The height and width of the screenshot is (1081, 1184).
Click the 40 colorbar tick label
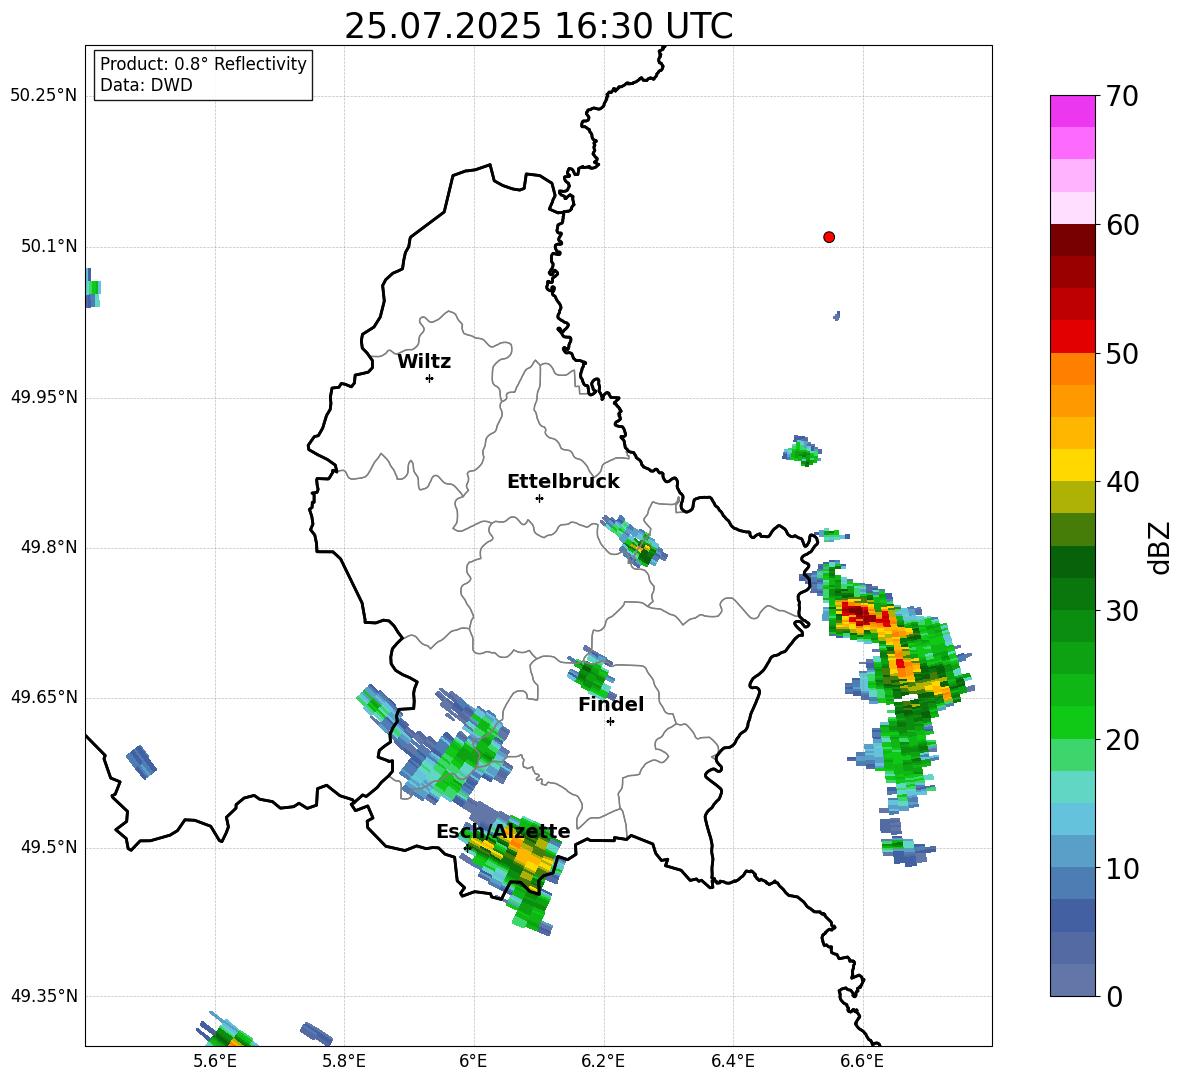(1122, 482)
